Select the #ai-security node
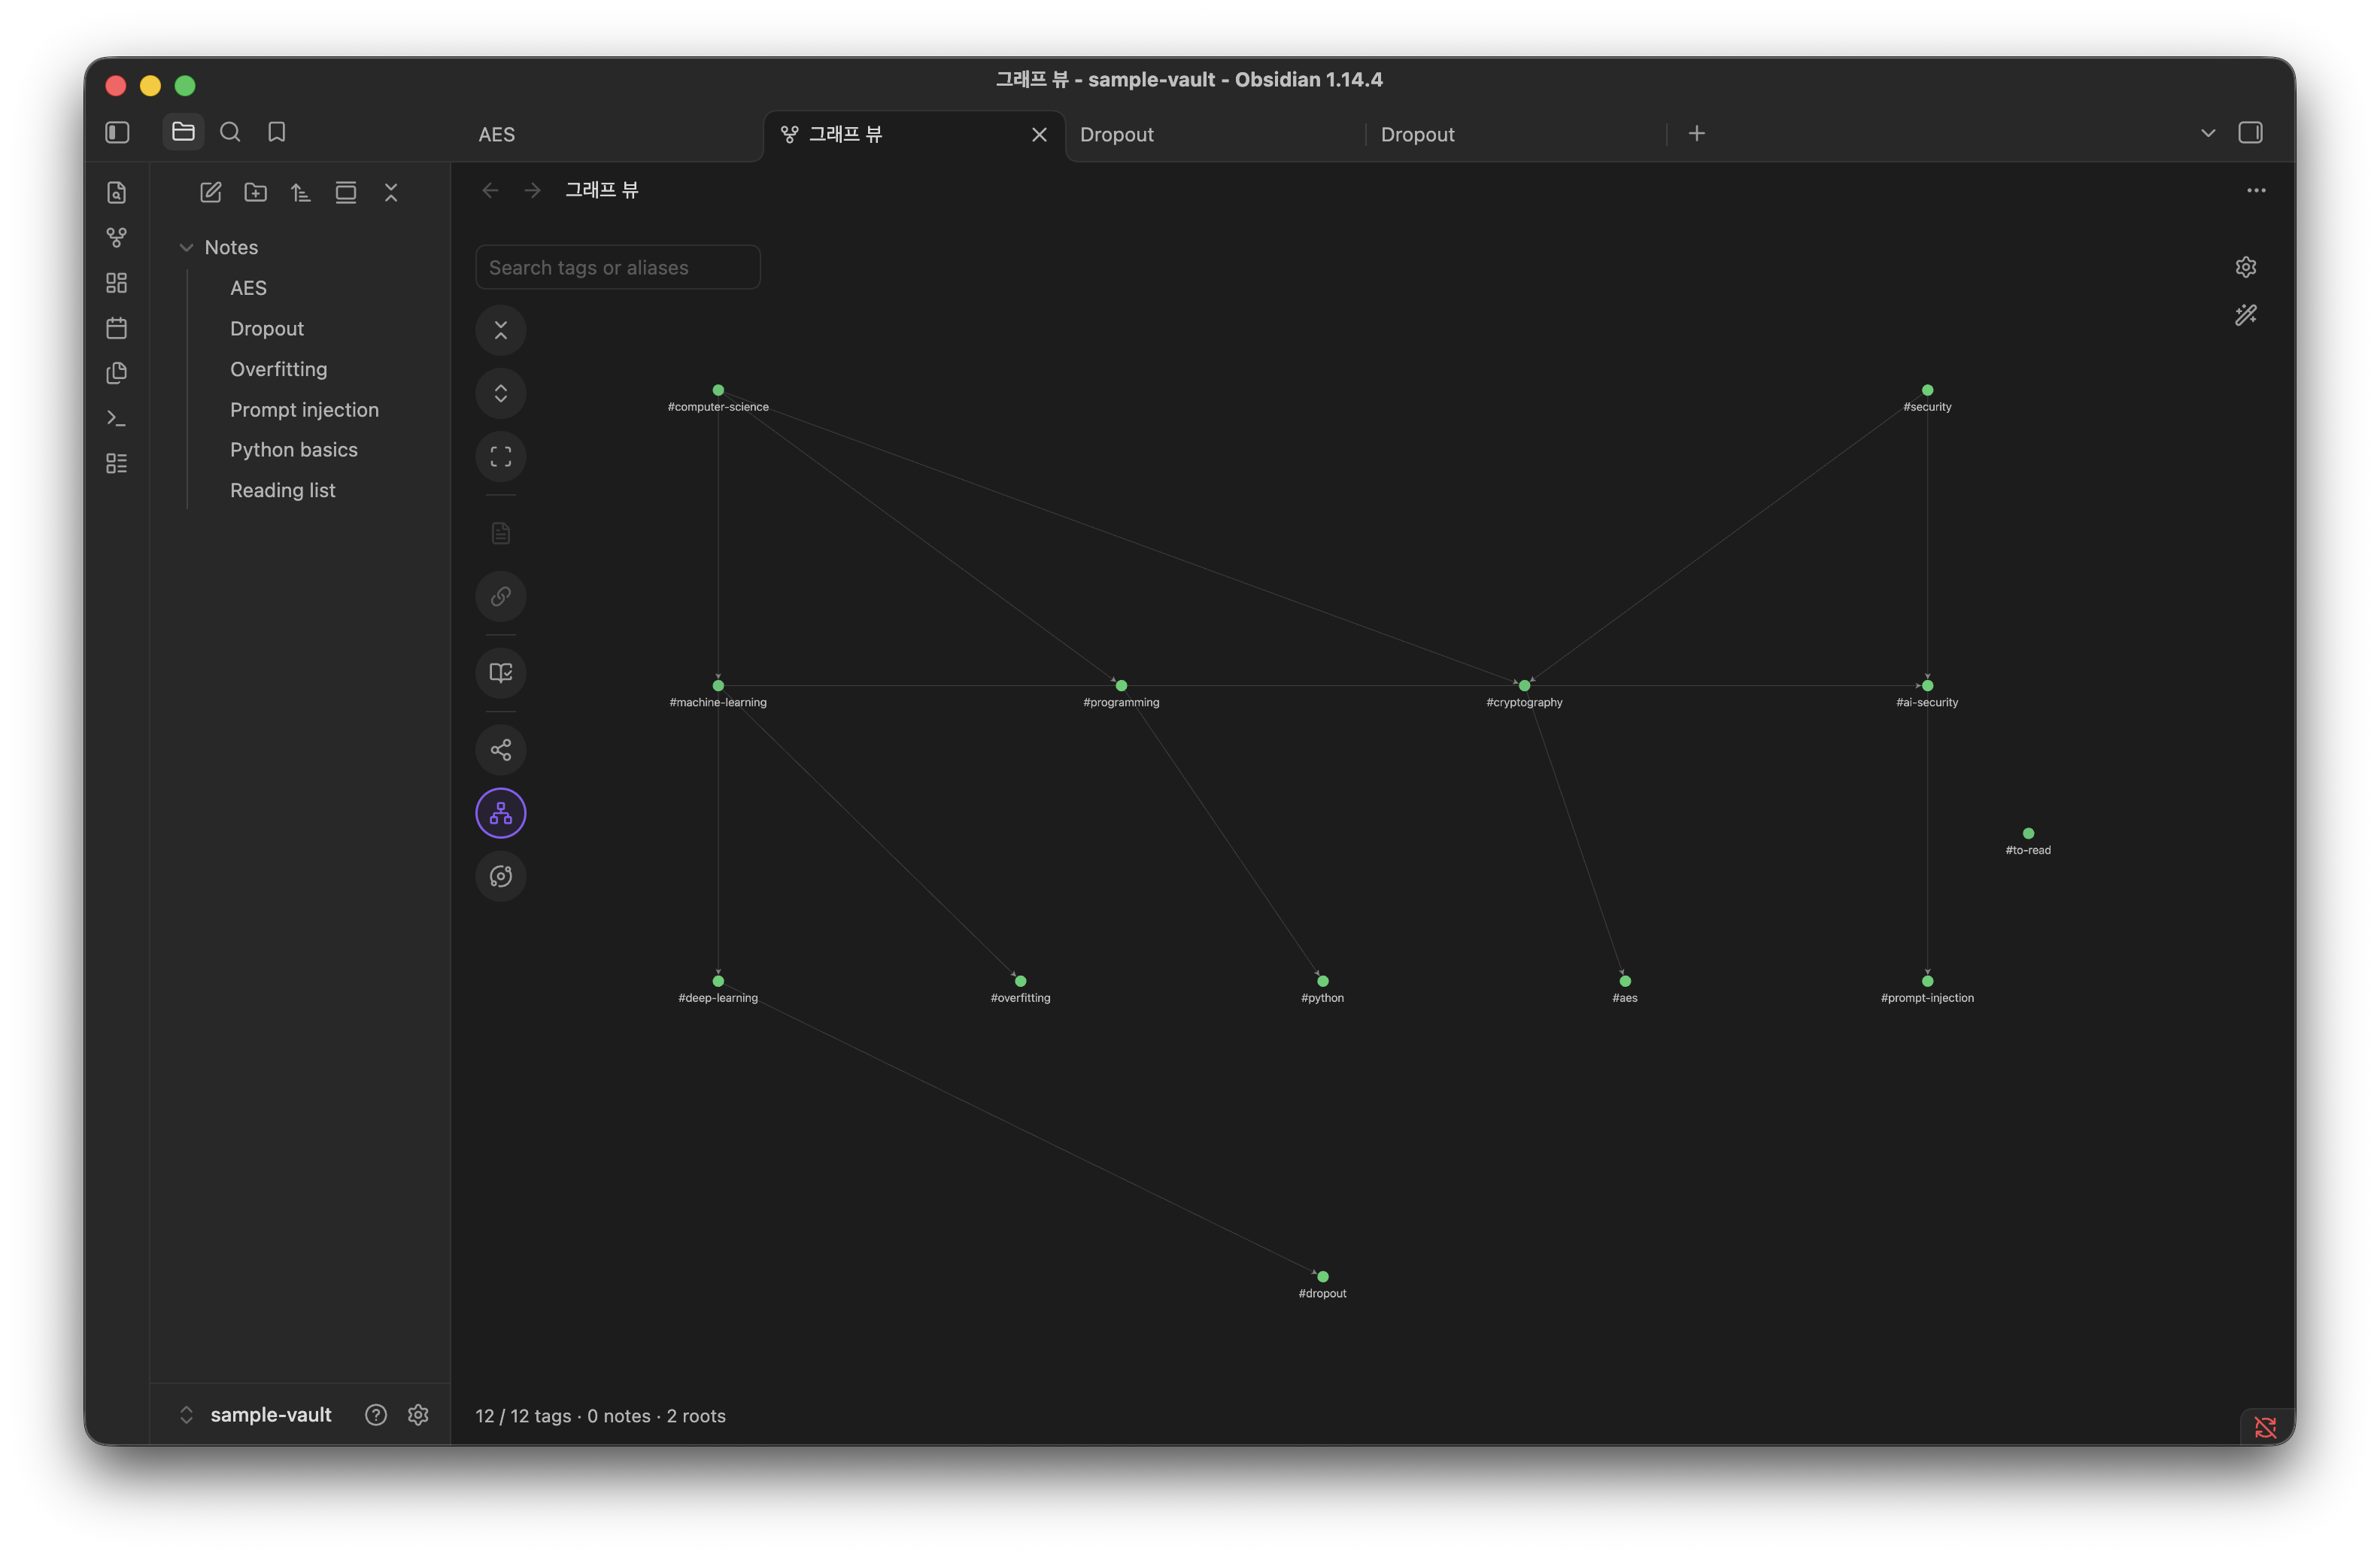The height and width of the screenshot is (1557, 2380). [1927, 685]
